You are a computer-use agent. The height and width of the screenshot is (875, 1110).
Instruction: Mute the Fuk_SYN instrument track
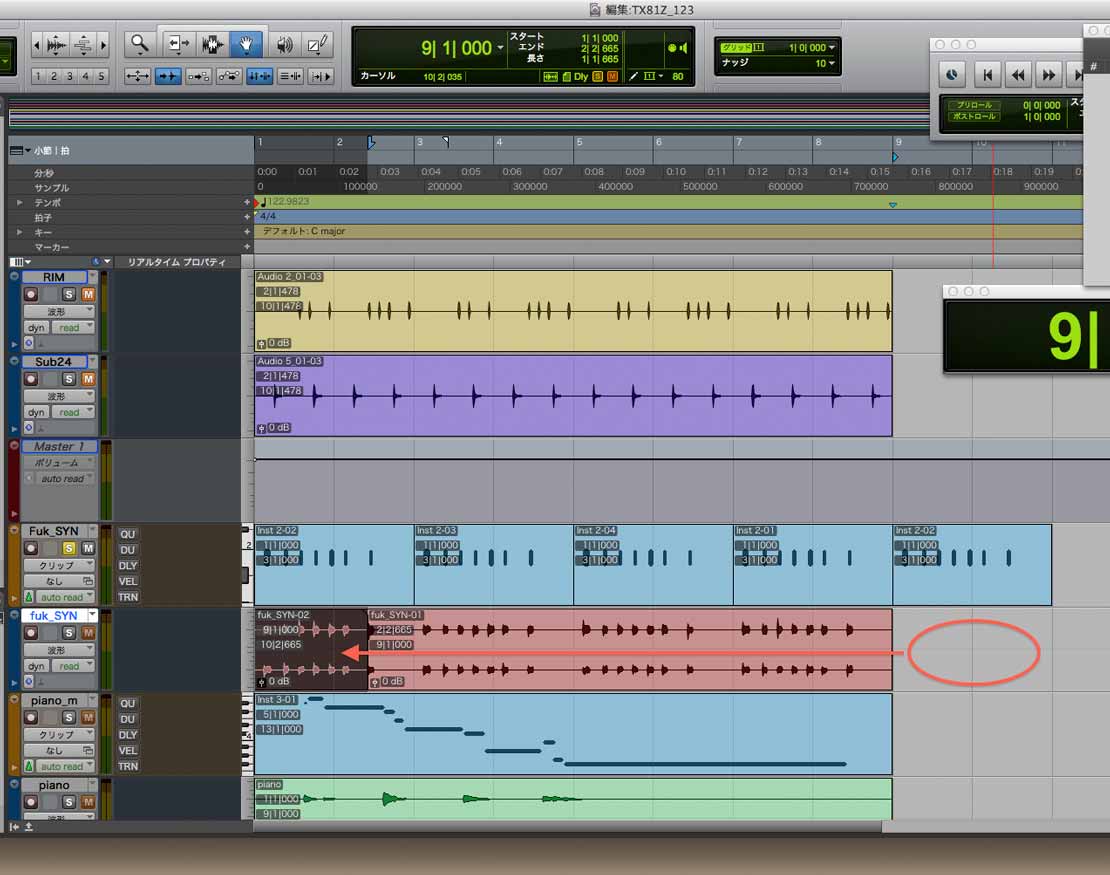[x=88, y=548]
